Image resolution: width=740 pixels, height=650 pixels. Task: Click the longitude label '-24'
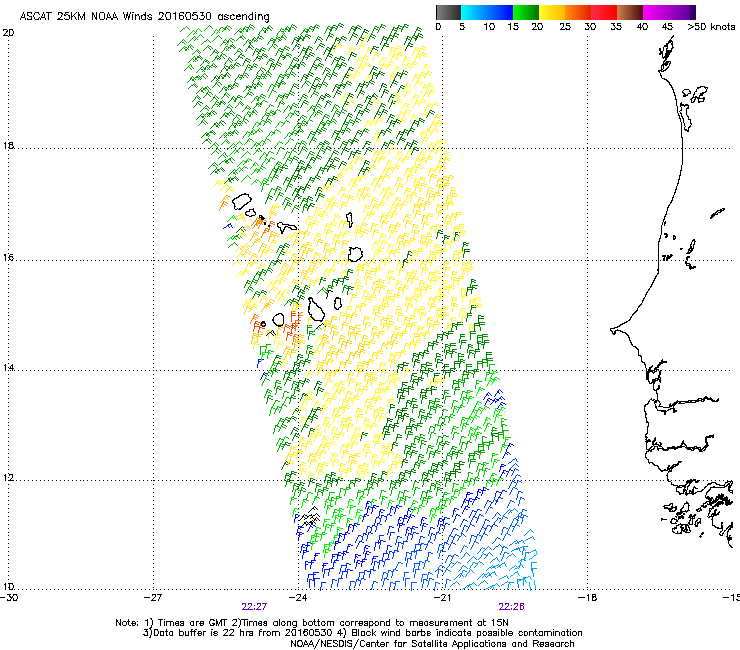(298, 598)
